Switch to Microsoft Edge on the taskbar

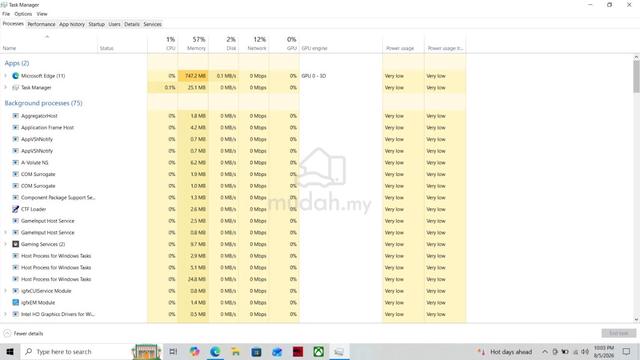click(x=215, y=351)
